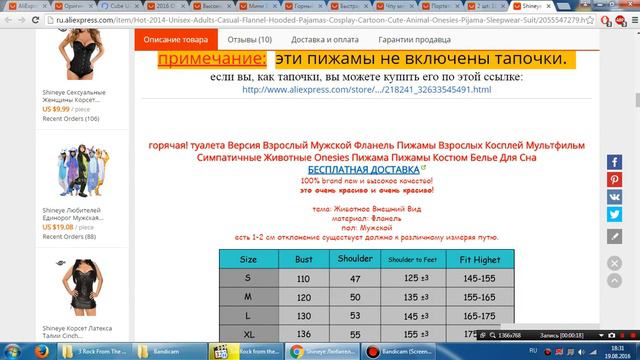Click the 'БЕСПЛАТНАЯ ДОСТАВКА' link
Screen dimensions: 640x360
(364, 170)
